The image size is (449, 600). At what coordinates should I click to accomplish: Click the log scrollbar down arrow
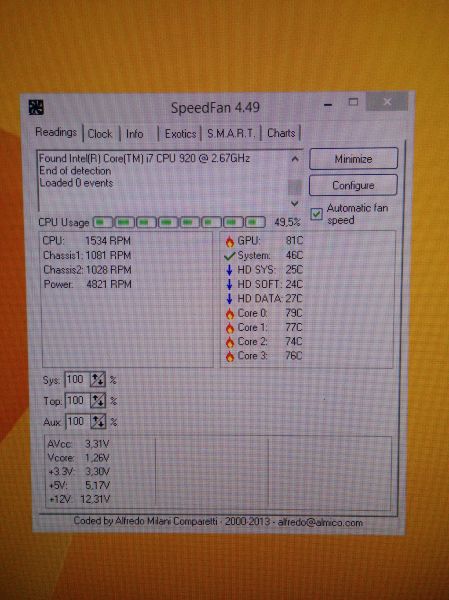294,204
